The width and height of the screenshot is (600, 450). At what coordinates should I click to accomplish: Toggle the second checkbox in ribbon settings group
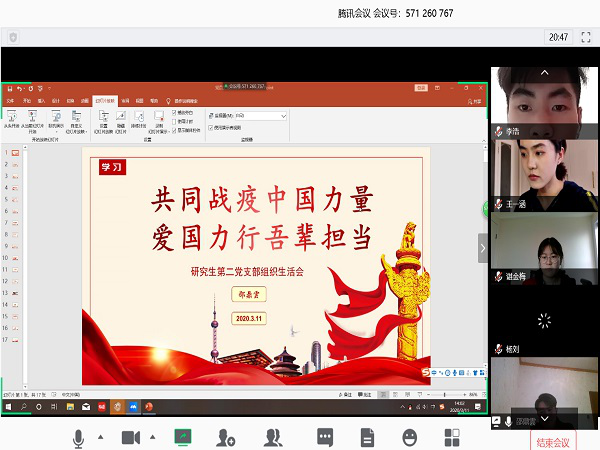click(x=175, y=121)
